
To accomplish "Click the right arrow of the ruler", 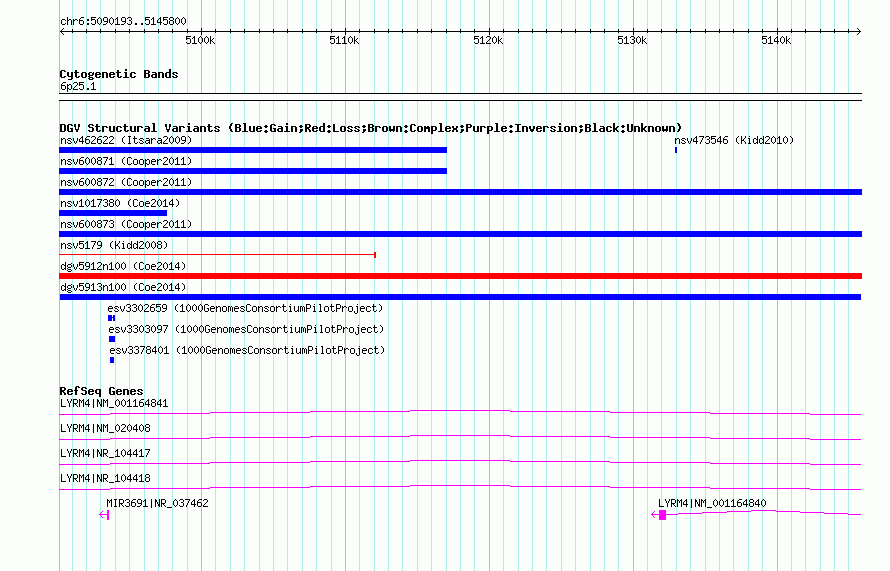I will (858, 32).
